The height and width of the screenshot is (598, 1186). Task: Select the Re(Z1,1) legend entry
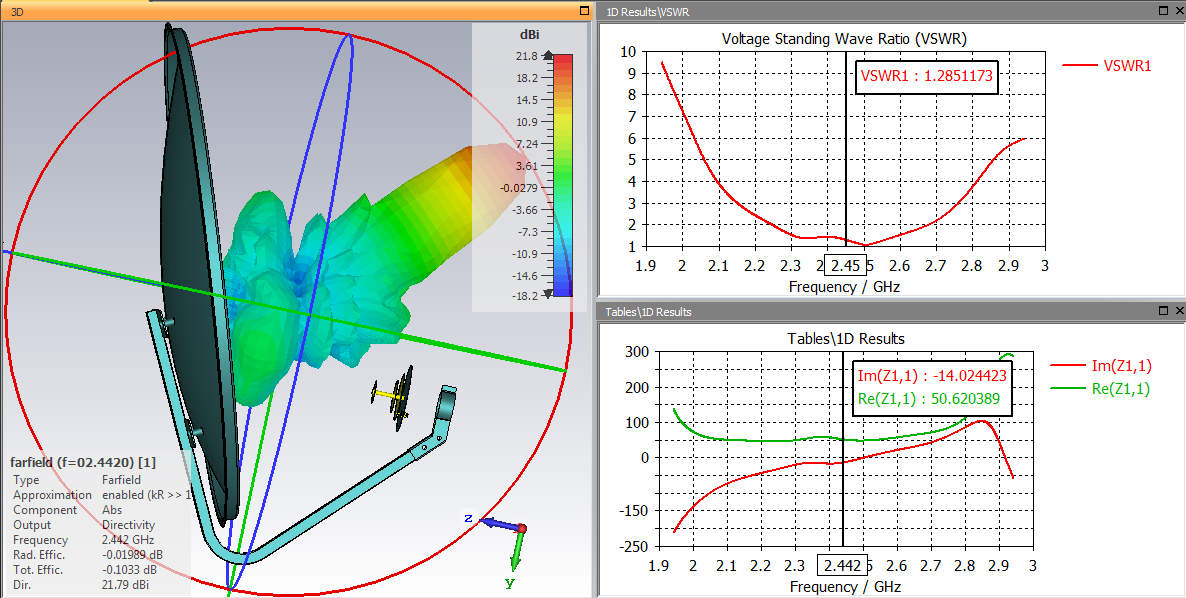pyautogui.click(x=1101, y=390)
